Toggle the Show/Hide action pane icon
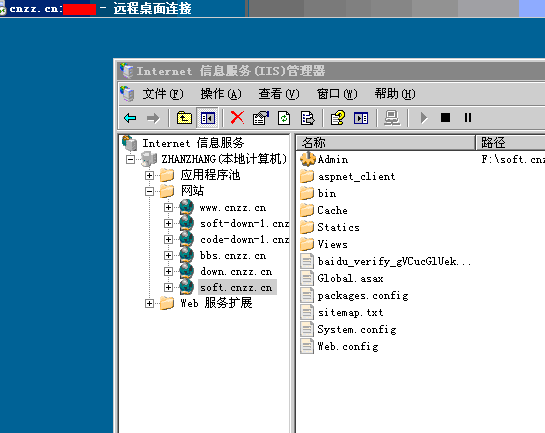The image size is (545, 433). point(361,118)
